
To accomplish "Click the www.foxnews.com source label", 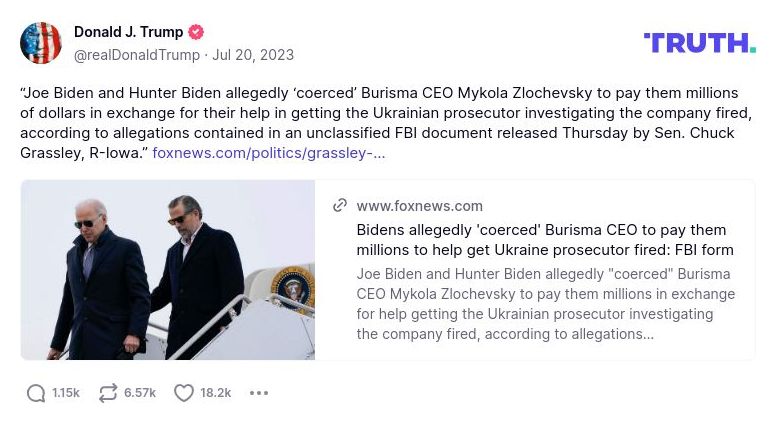I will (419, 205).
